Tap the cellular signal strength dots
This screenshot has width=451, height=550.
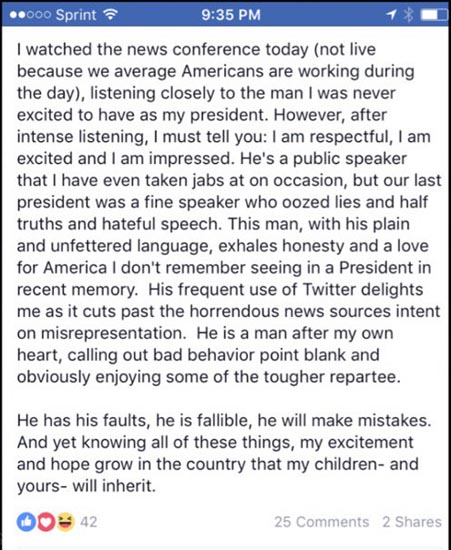click(31, 15)
